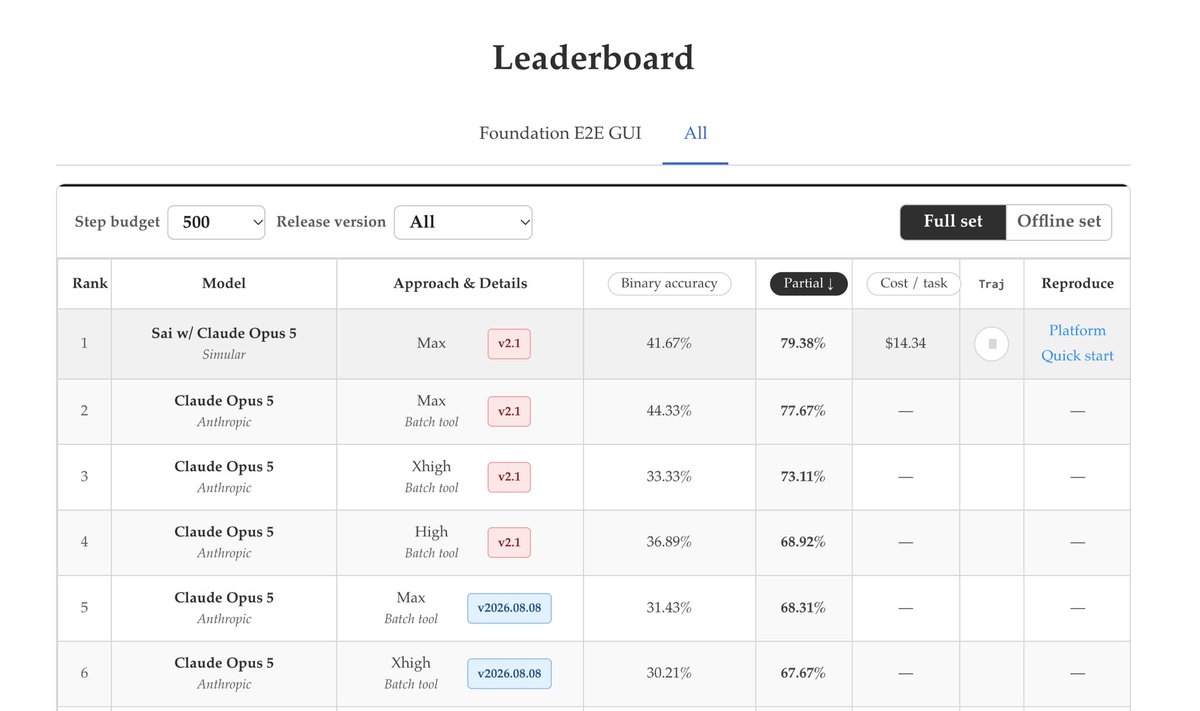The width and height of the screenshot is (1200, 711).
Task: Click the Rank column header
Action: click(x=90, y=284)
